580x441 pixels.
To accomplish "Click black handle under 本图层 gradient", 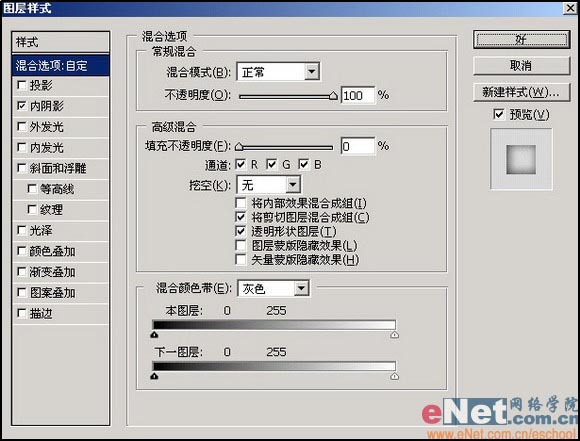I will (154, 335).
